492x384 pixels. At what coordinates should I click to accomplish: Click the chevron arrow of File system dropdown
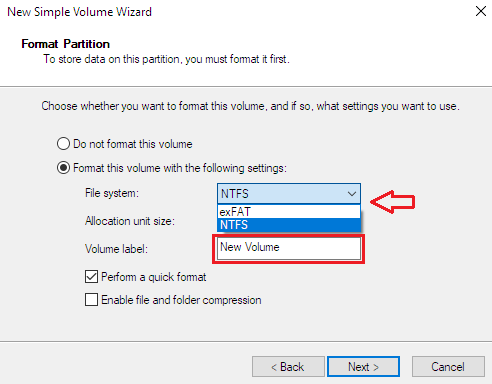[352, 194]
